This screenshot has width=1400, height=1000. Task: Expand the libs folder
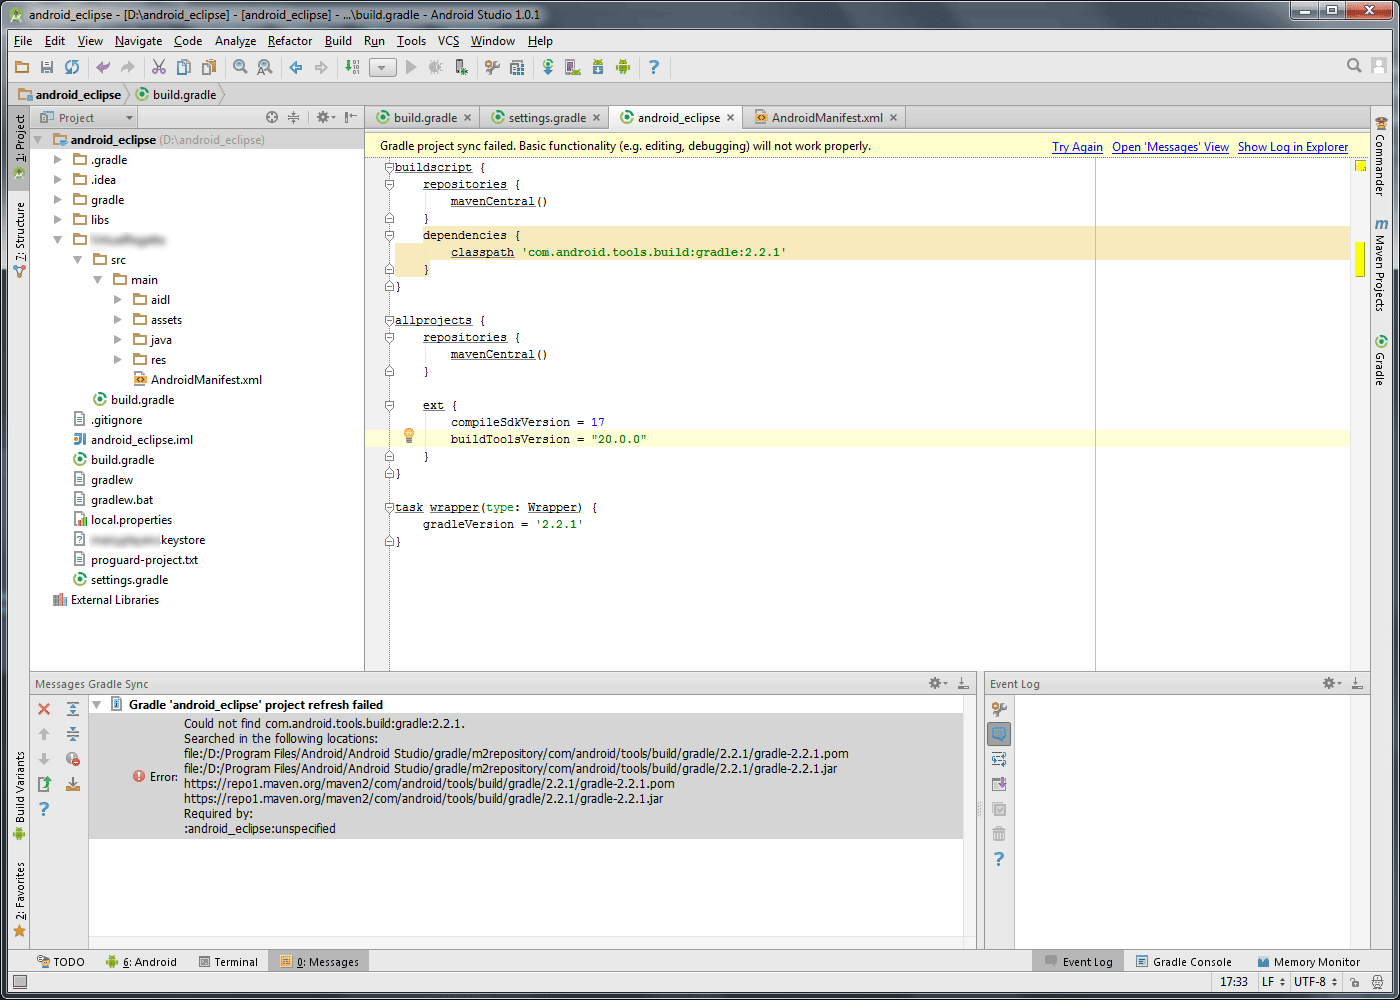pos(58,220)
